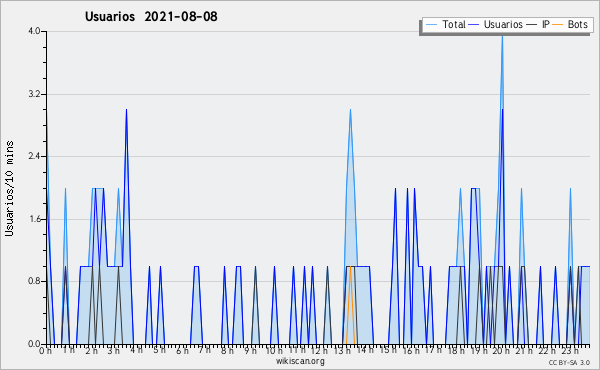Viewport: 600px width, 370px height.
Task: Click the x-axis label '5 h'
Action: pyautogui.click(x=160, y=350)
